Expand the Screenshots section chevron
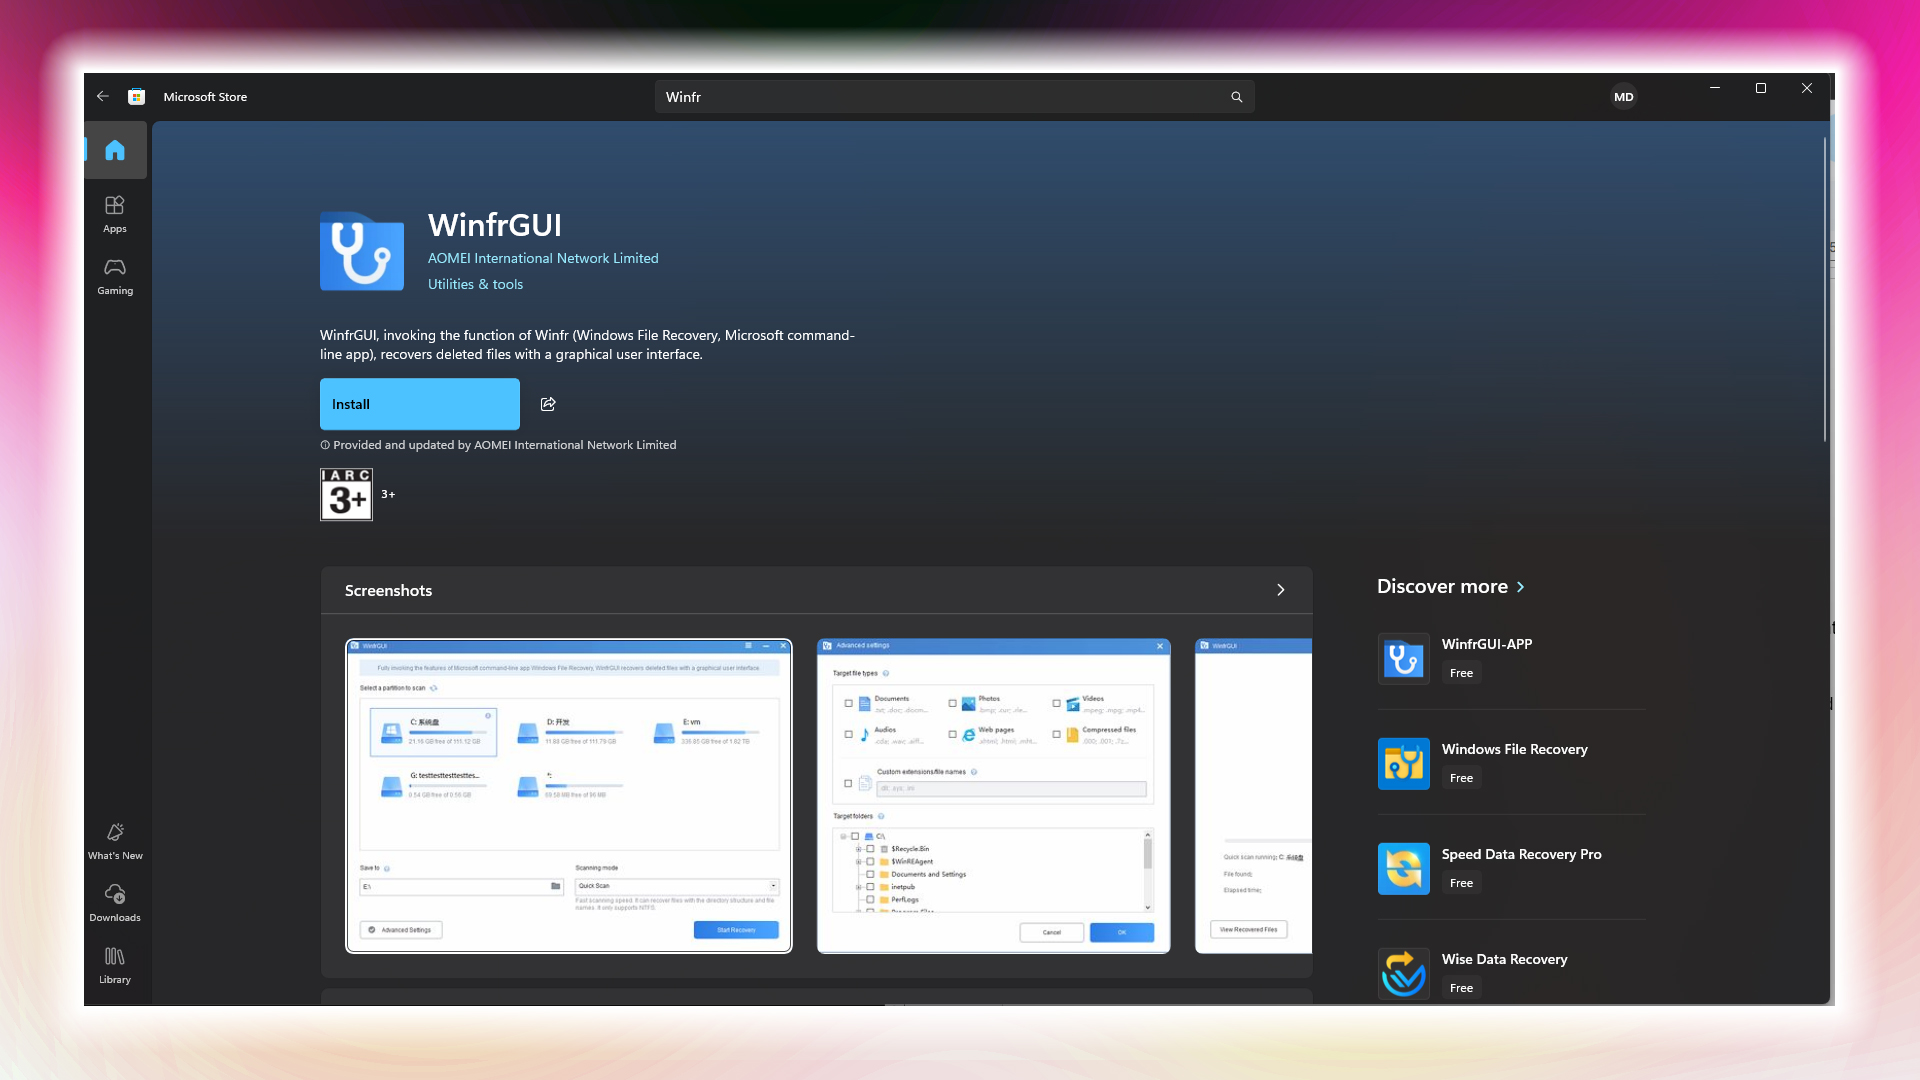 coord(1281,590)
